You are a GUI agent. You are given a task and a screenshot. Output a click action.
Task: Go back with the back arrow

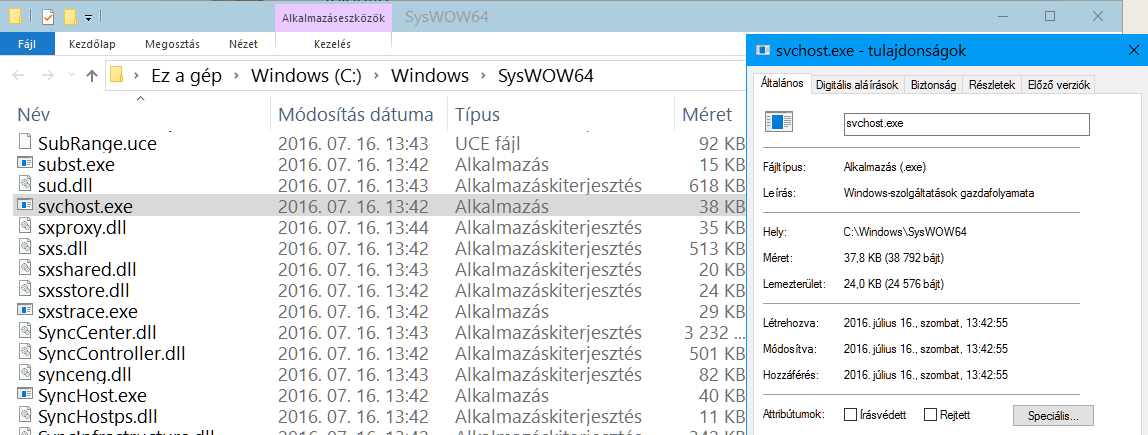[20, 75]
